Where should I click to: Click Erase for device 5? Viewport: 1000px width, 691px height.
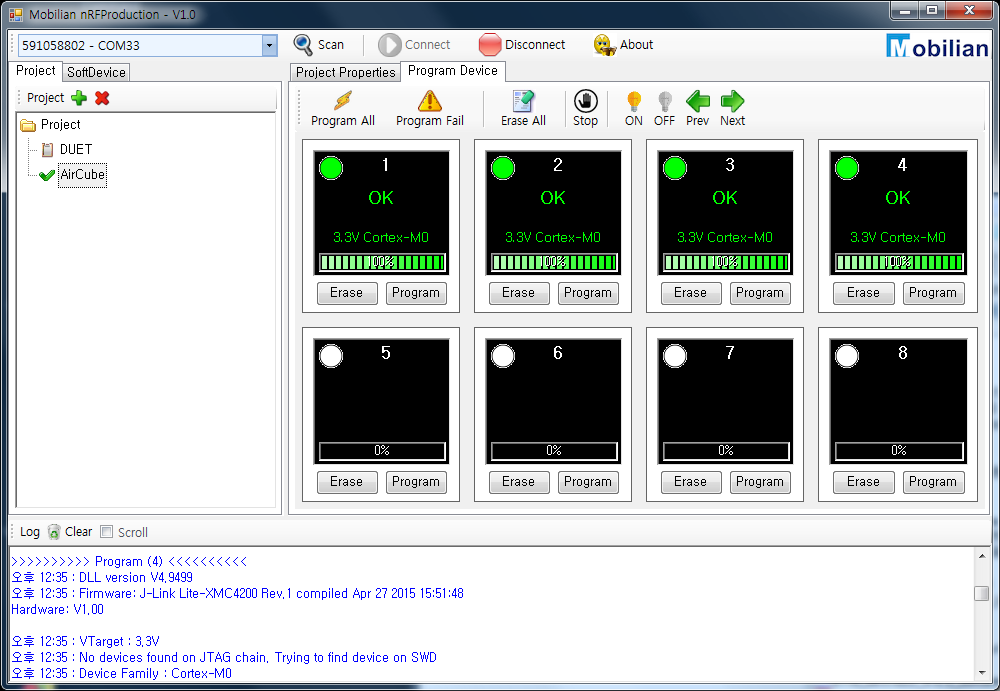click(x=347, y=482)
